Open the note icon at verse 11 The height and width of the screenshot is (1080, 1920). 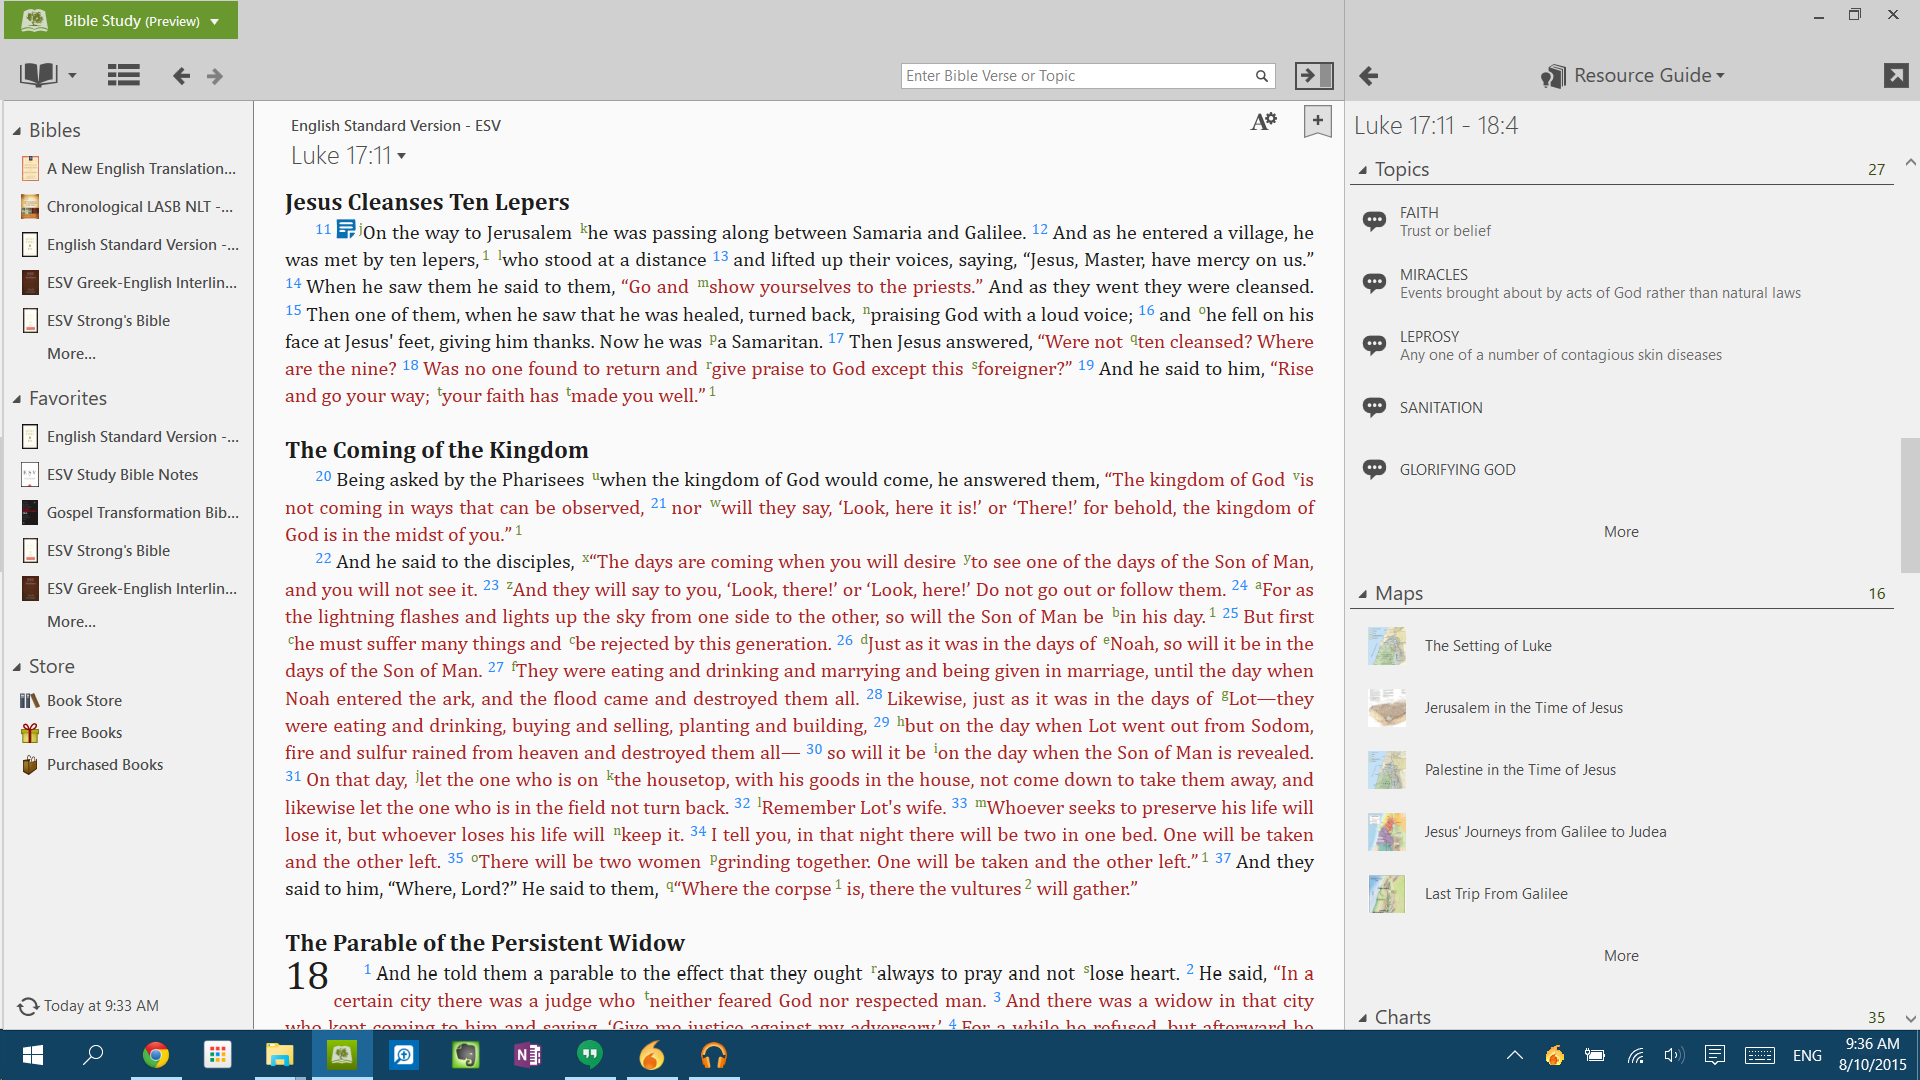(x=346, y=230)
